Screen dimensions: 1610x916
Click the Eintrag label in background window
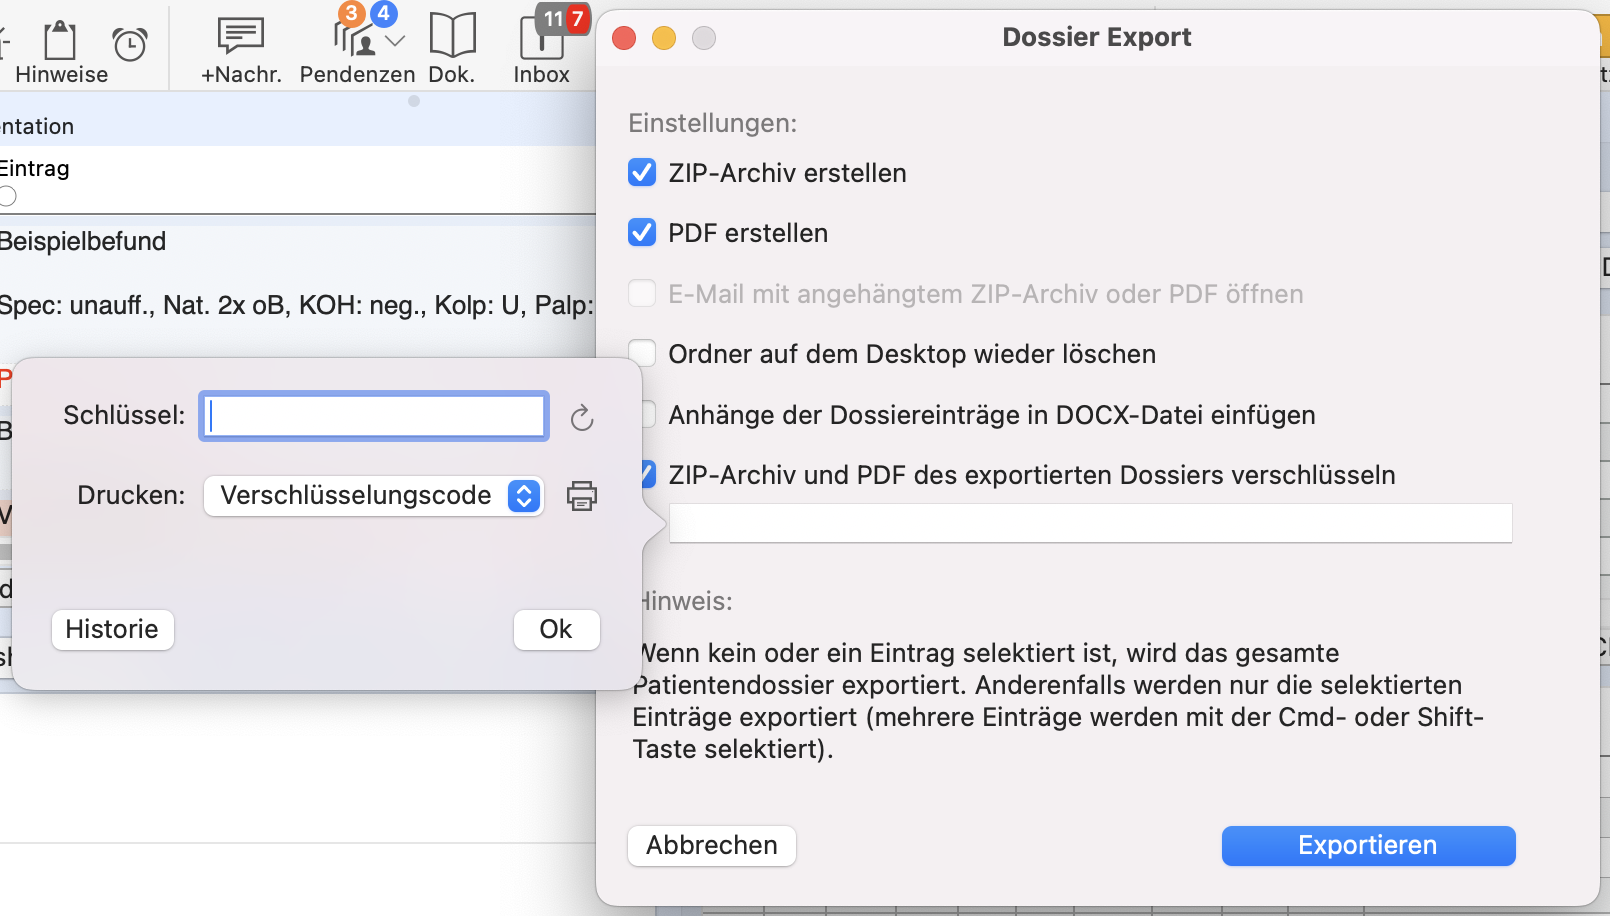click(34, 168)
